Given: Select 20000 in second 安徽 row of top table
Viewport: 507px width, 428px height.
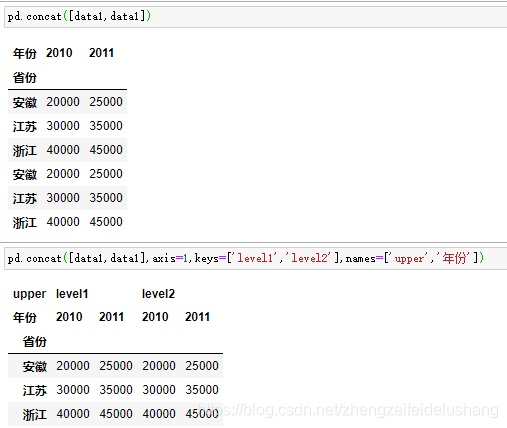Looking at the screenshot, I should tap(63, 174).
